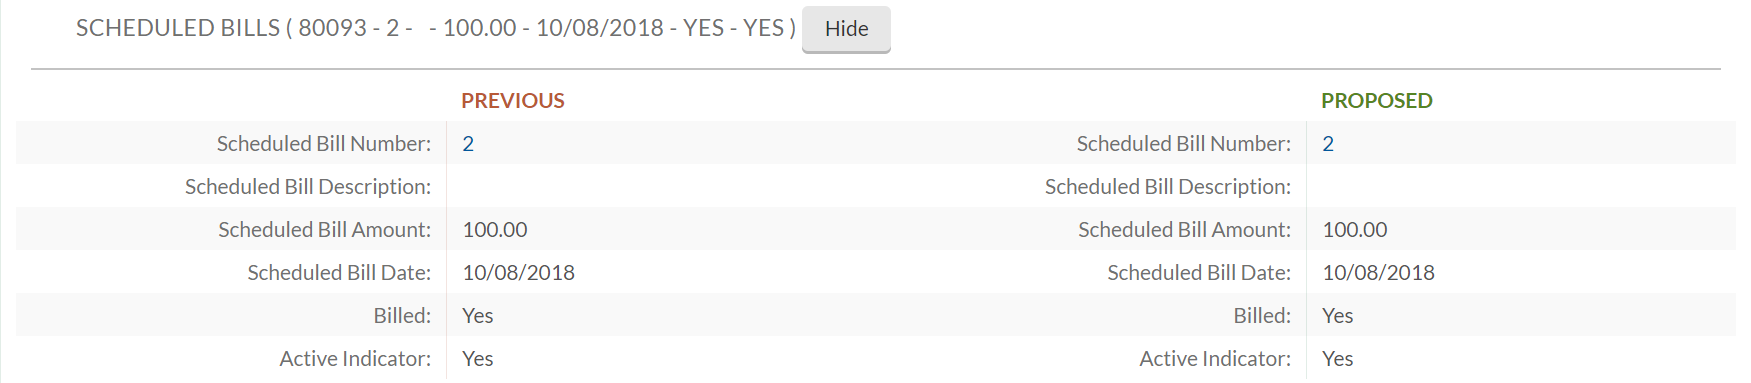
Task: Click previous Scheduled Bill Amount 100.00
Action: 495,230
